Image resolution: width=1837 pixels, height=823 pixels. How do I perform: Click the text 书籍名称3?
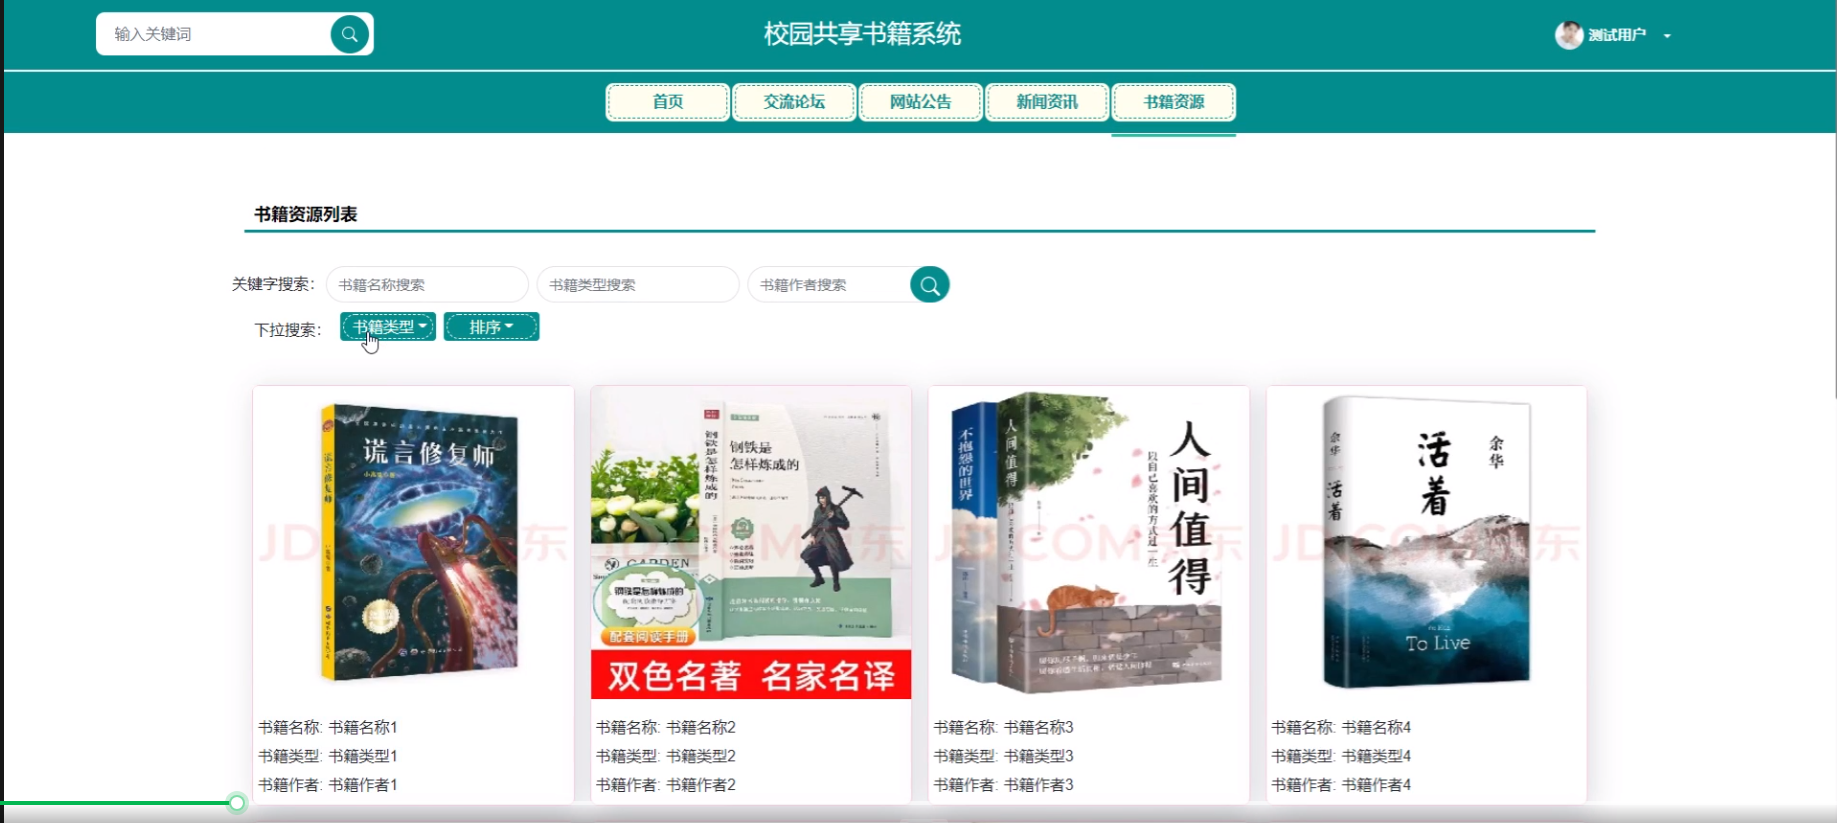click(1039, 727)
